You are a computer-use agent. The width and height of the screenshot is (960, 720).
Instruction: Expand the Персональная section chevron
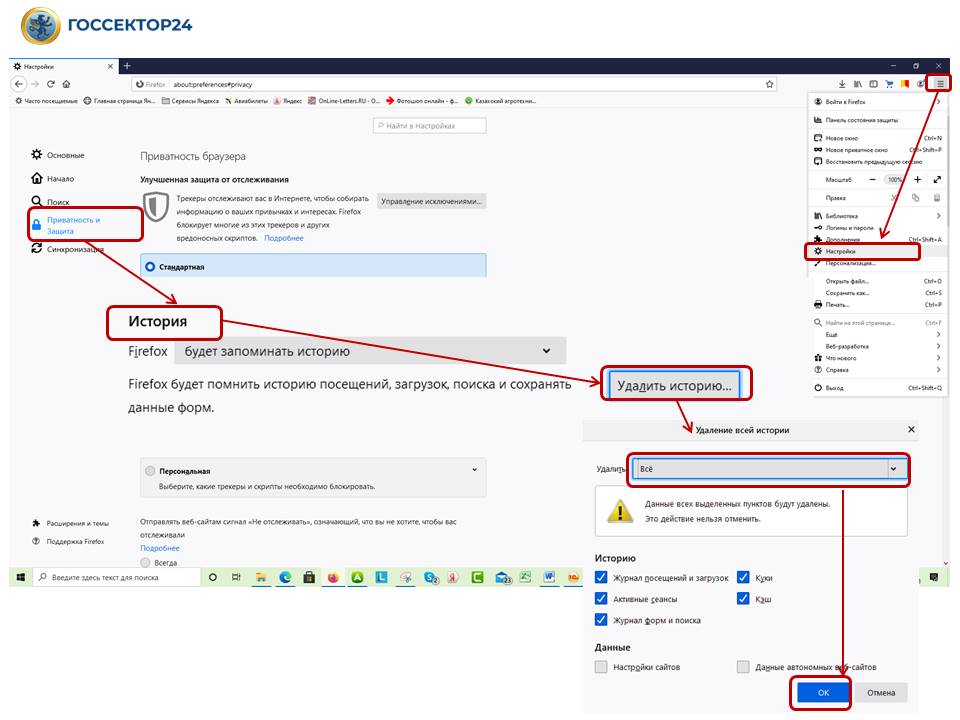pos(474,470)
